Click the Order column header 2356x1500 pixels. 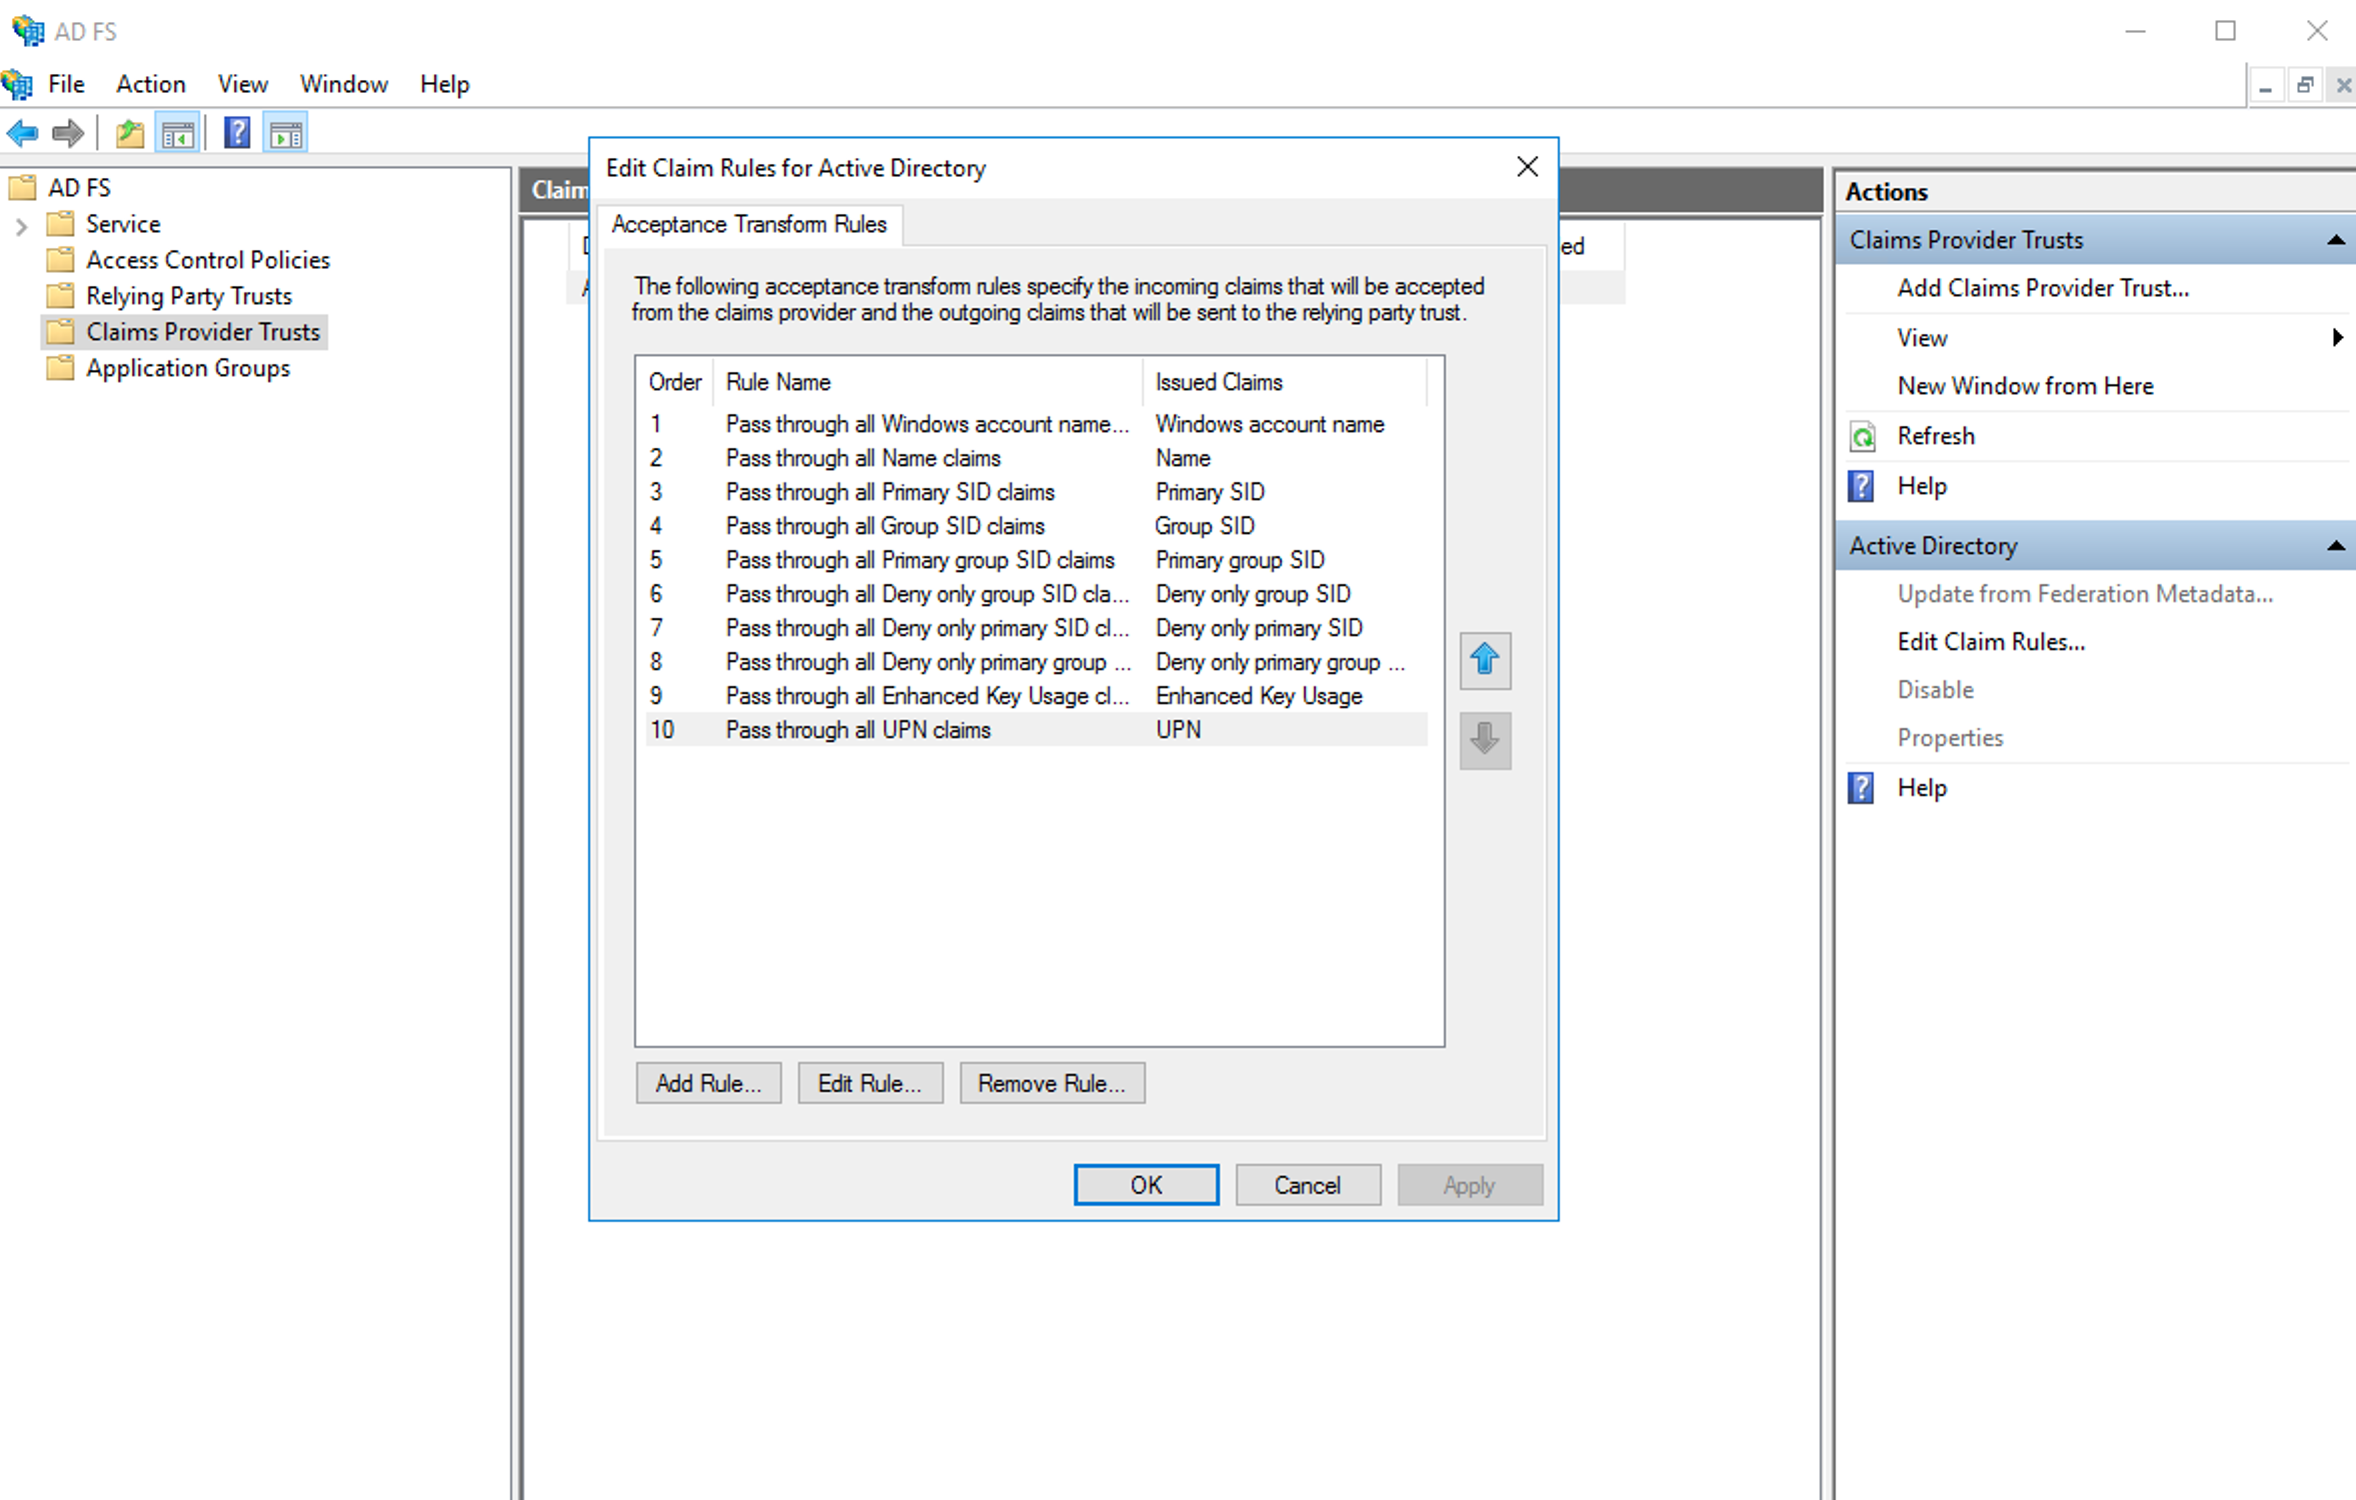(675, 382)
